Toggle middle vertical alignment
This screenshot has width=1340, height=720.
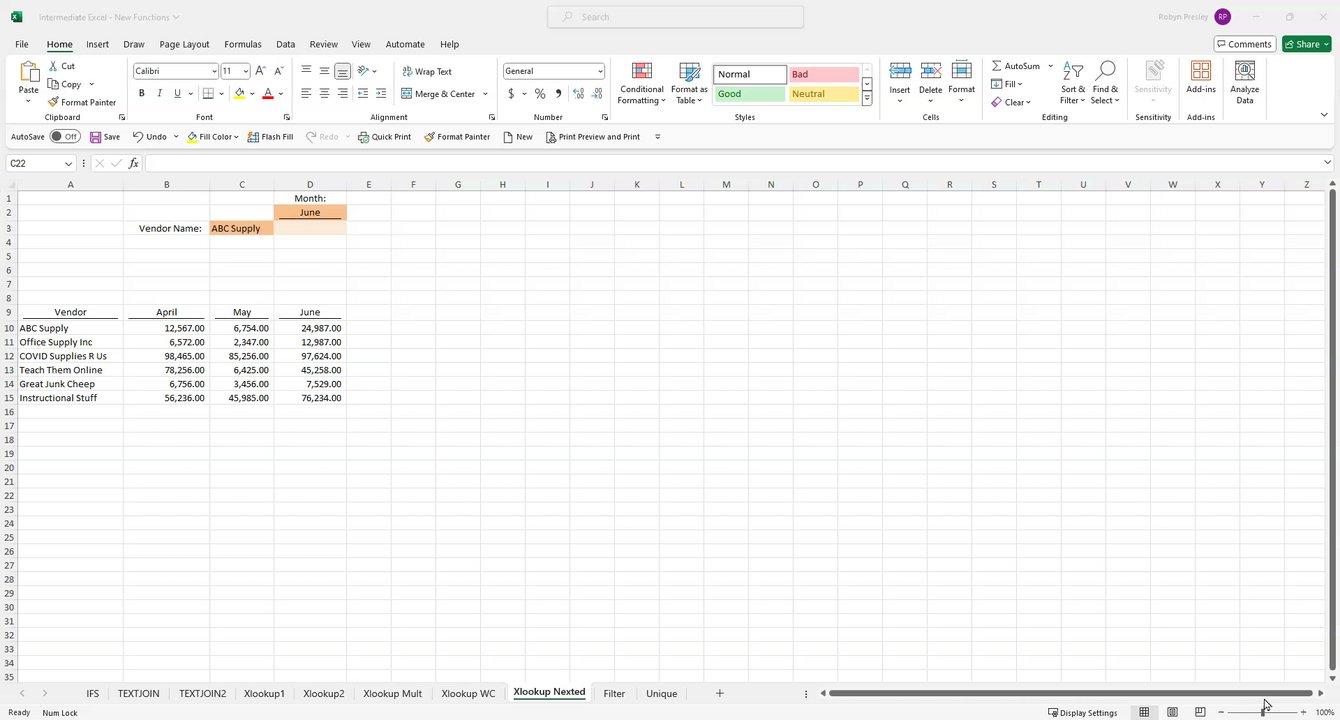(x=324, y=71)
